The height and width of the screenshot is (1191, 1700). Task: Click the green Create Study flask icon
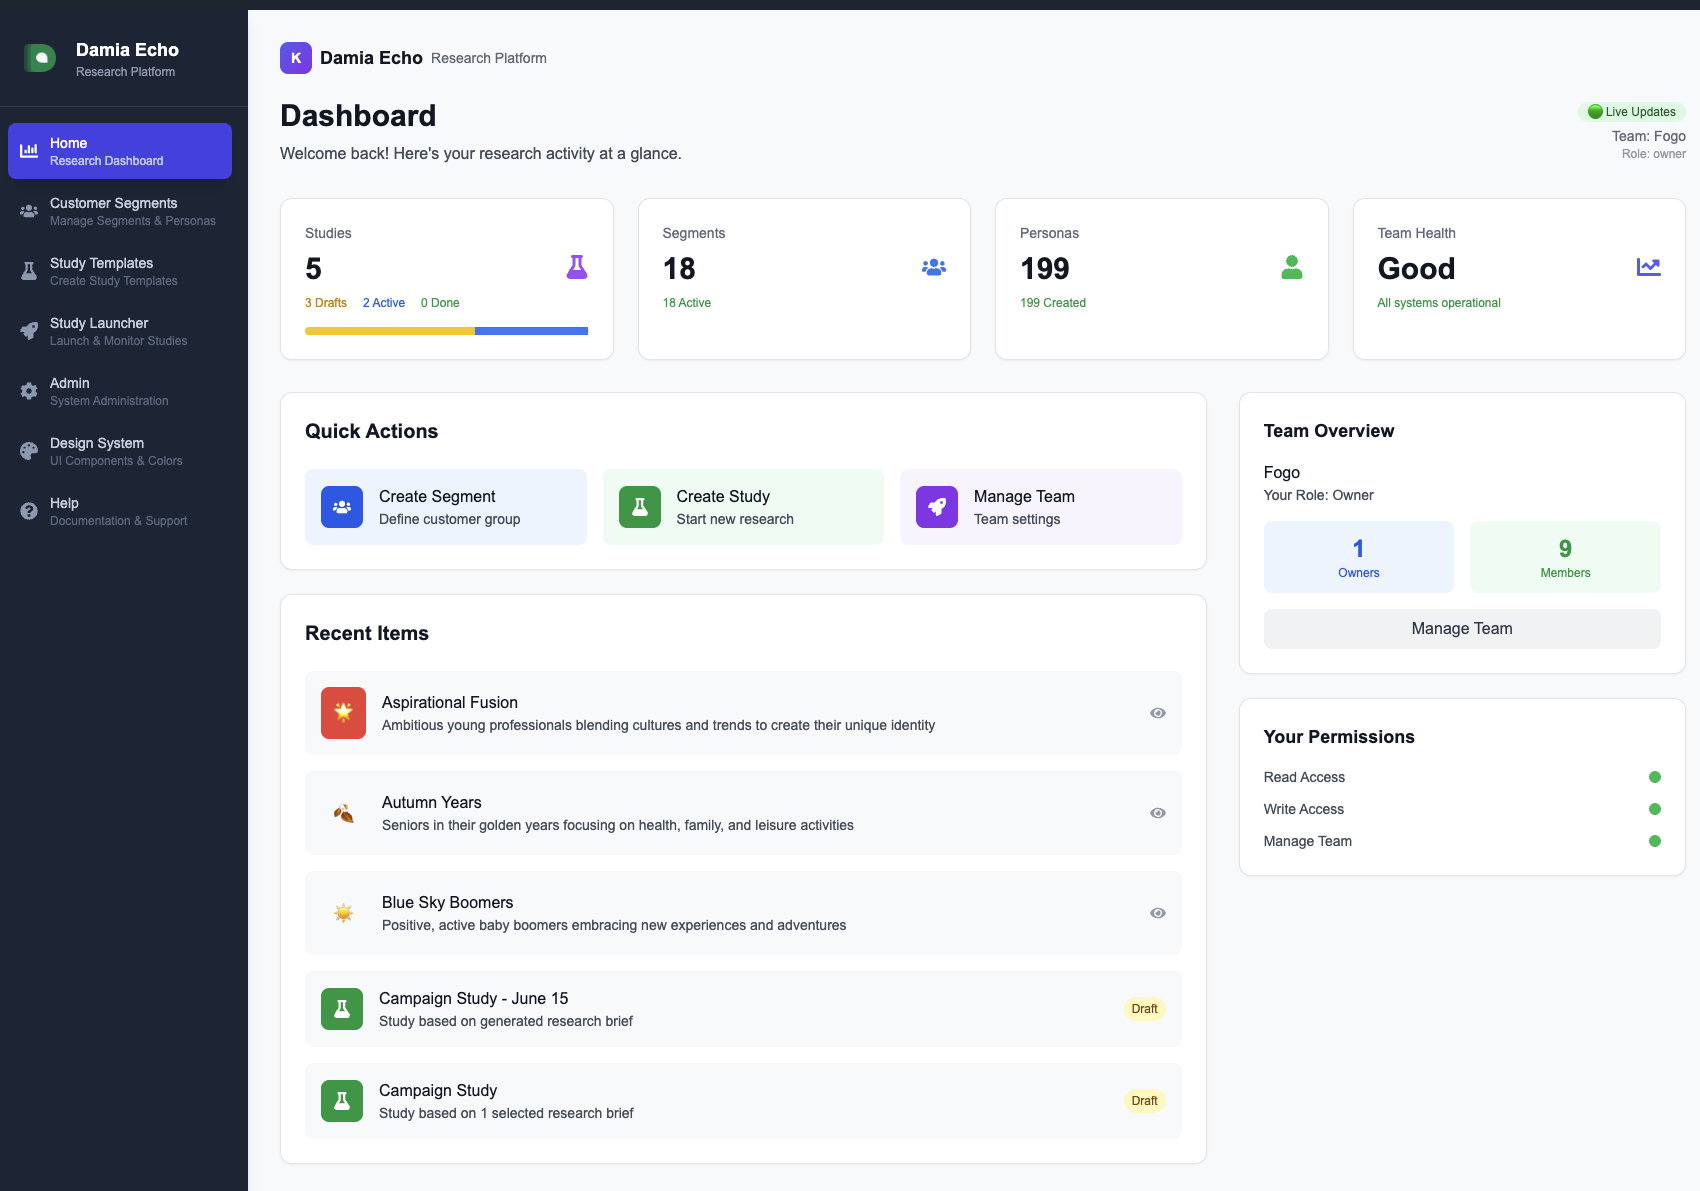point(640,507)
